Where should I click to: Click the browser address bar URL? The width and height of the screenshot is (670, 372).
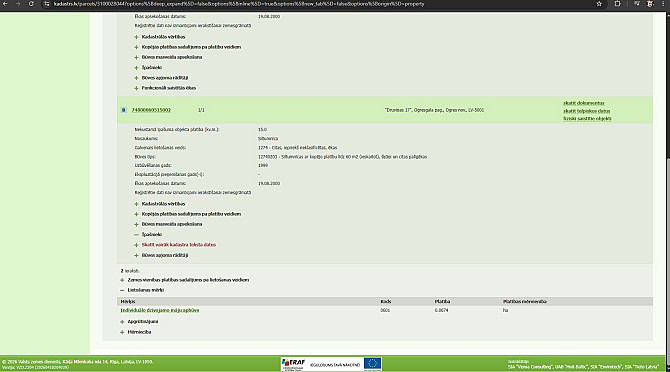(x=239, y=4)
